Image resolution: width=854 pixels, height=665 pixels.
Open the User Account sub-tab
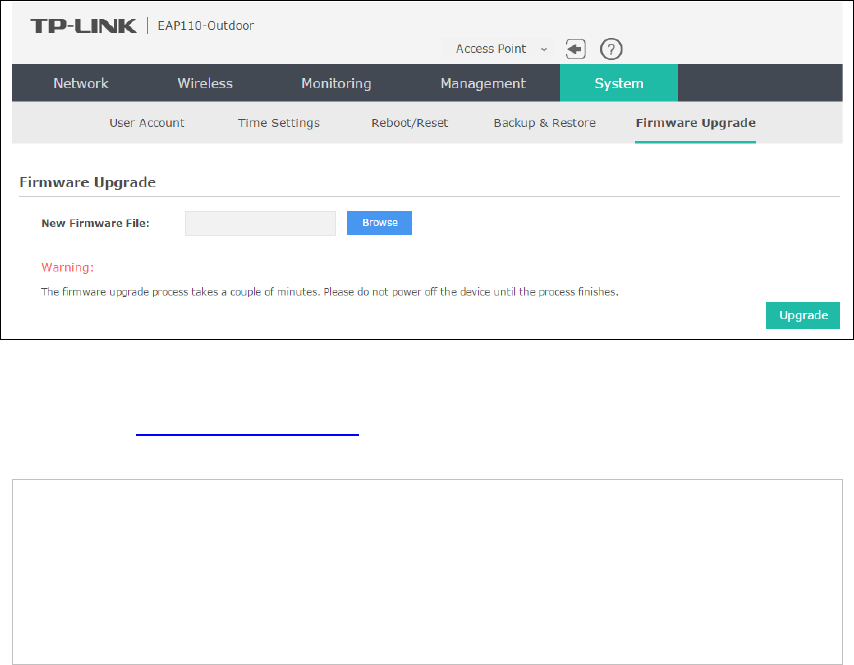click(x=147, y=123)
